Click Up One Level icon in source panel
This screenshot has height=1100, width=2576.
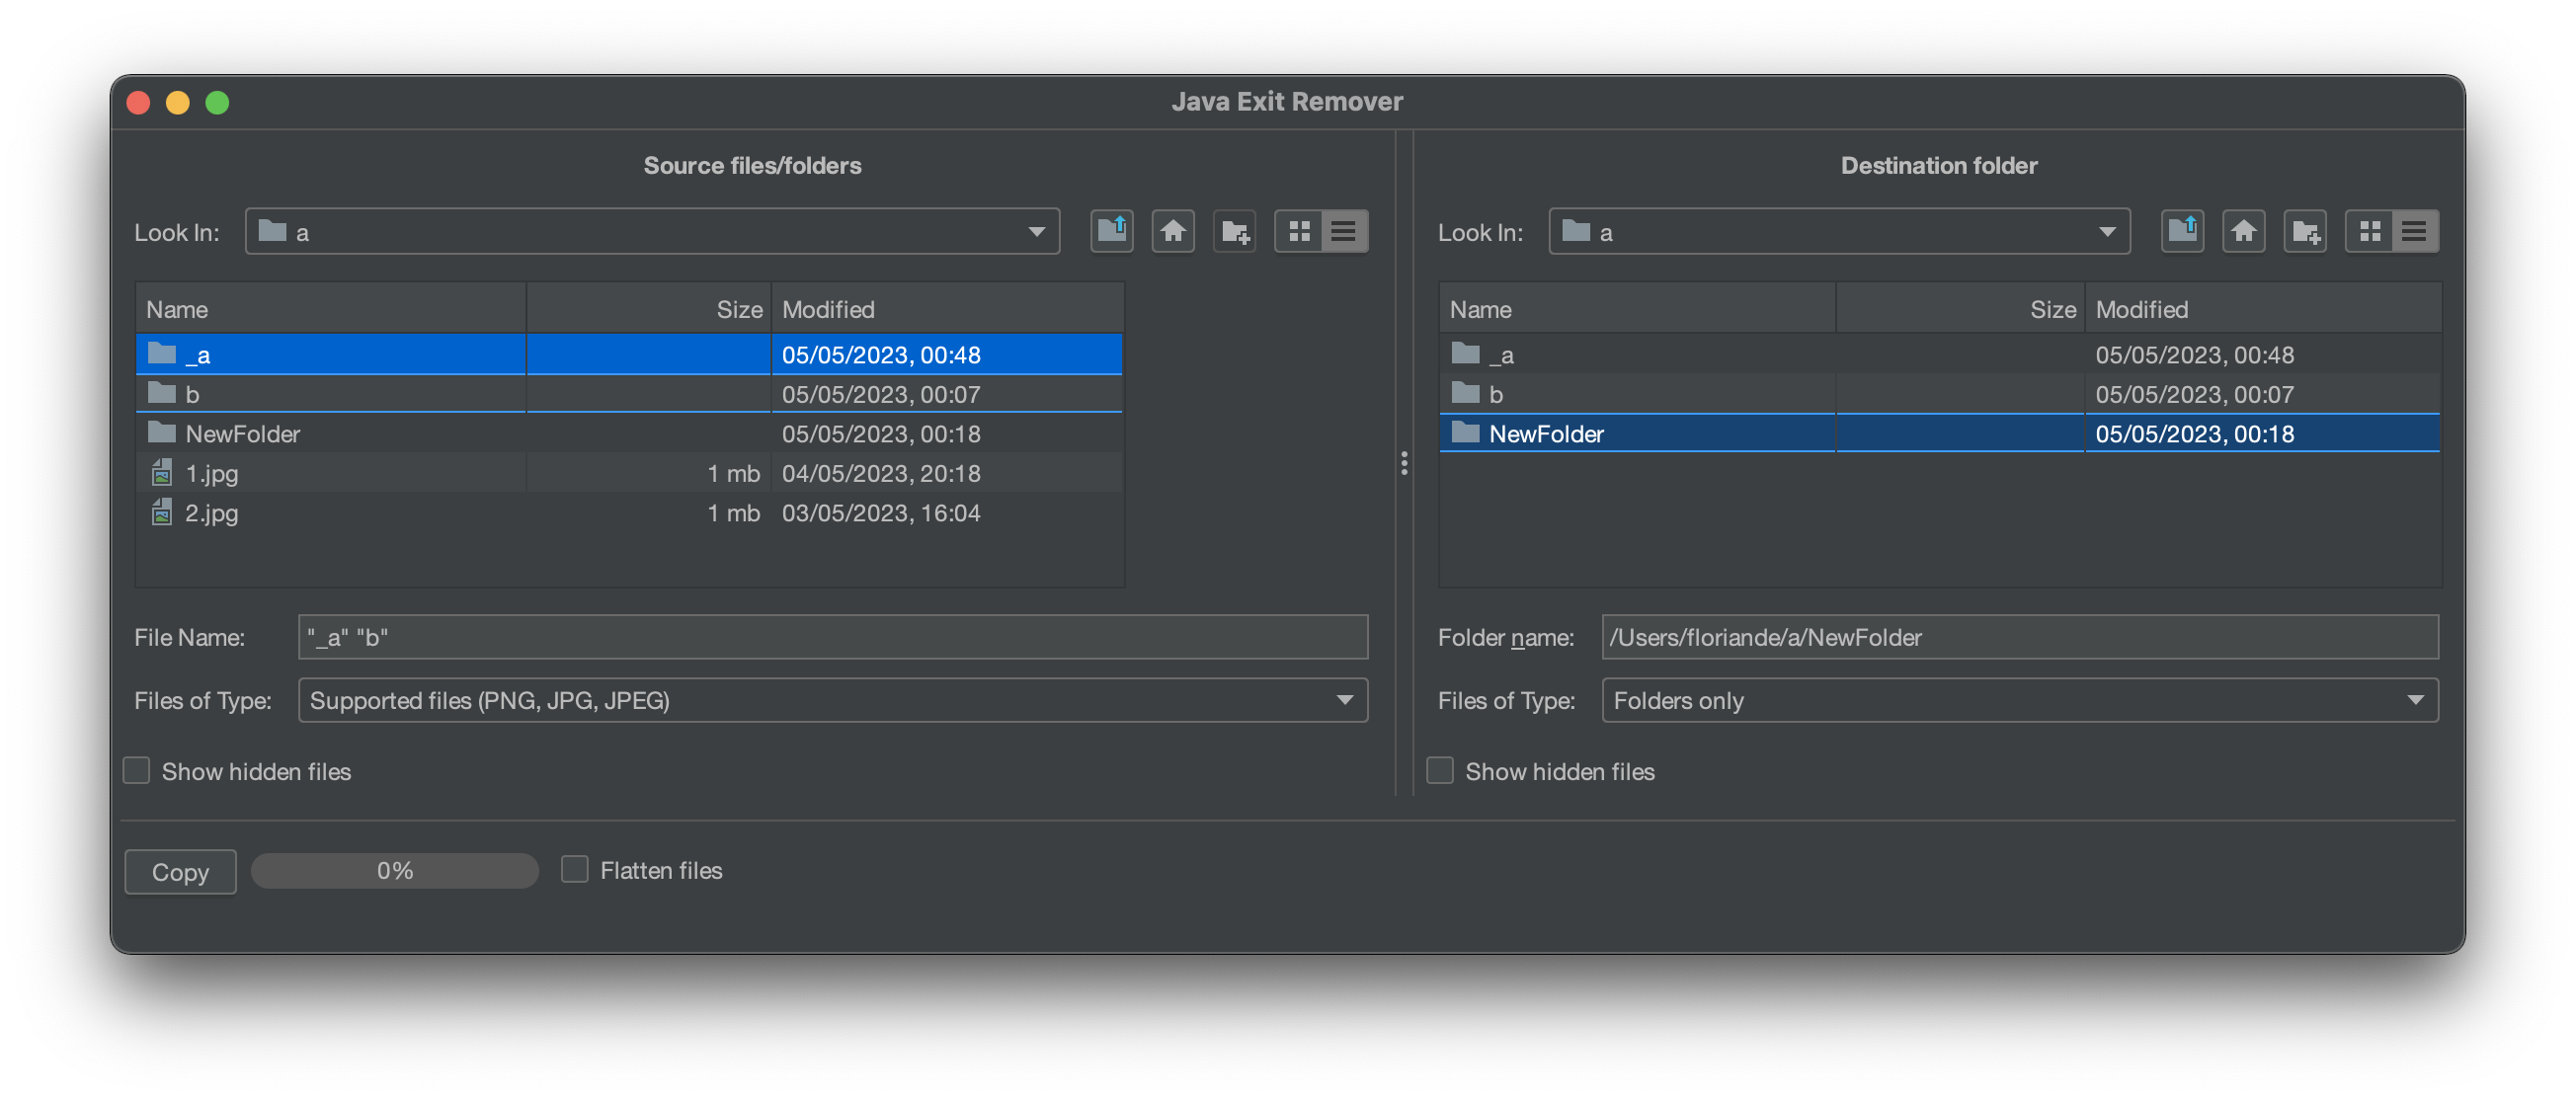click(1111, 232)
